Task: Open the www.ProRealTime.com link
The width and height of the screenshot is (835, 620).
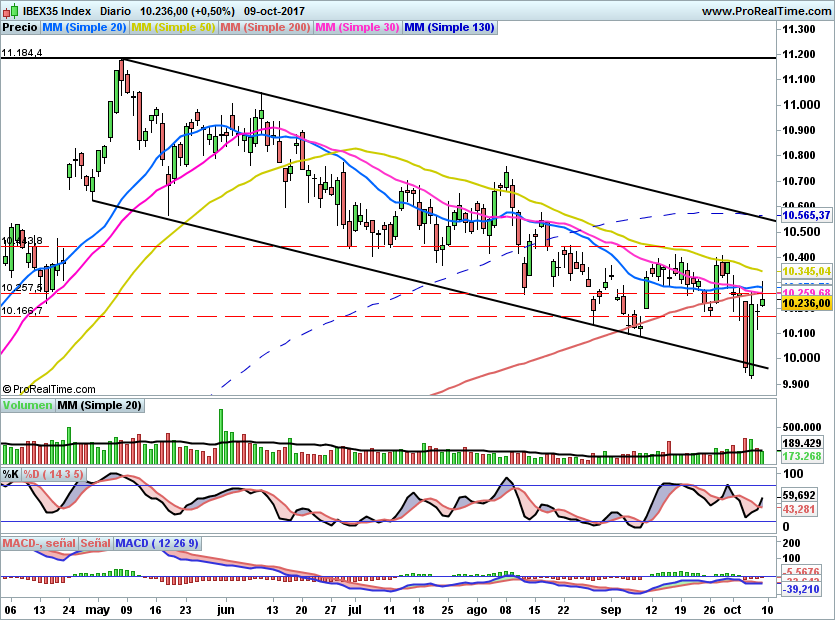Action: pos(766,11)
